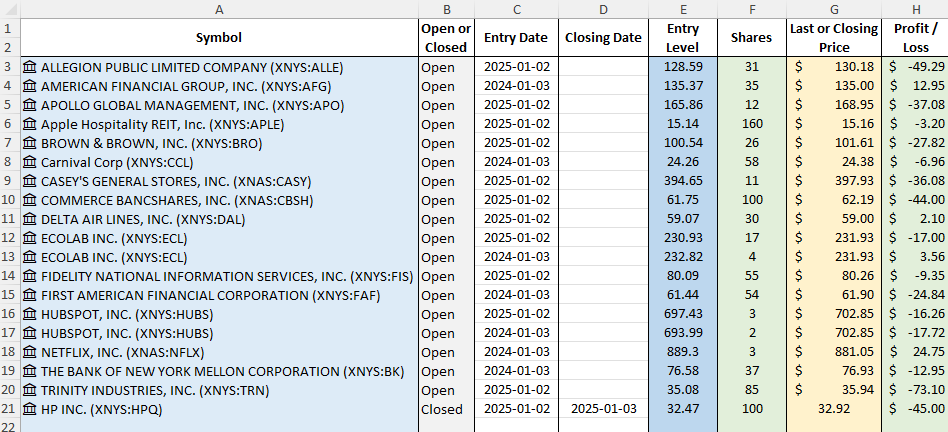Select entry level 76.58 for Bank of New York Mellon

tap(683, 372)
